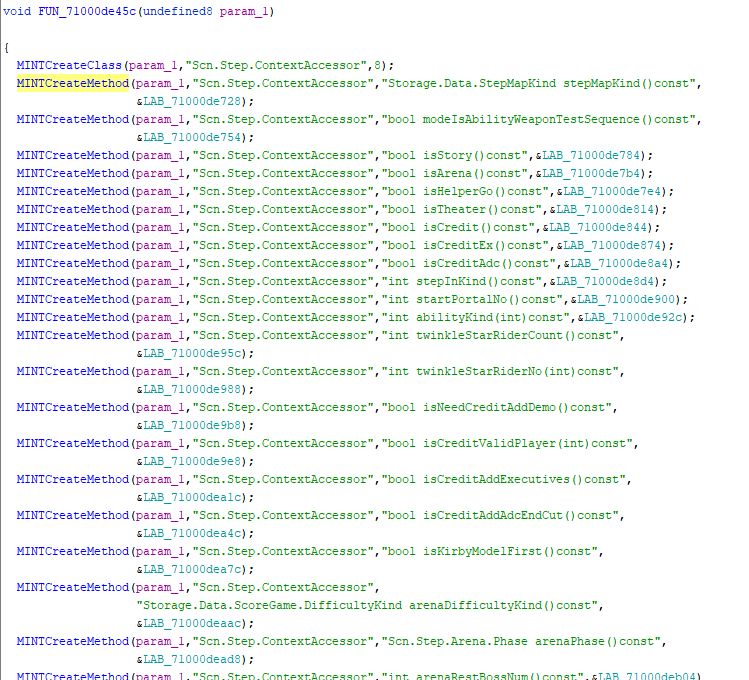
Task: Click the "int twinkleStarRiderCount()const" string
Action: coord(500,336)
